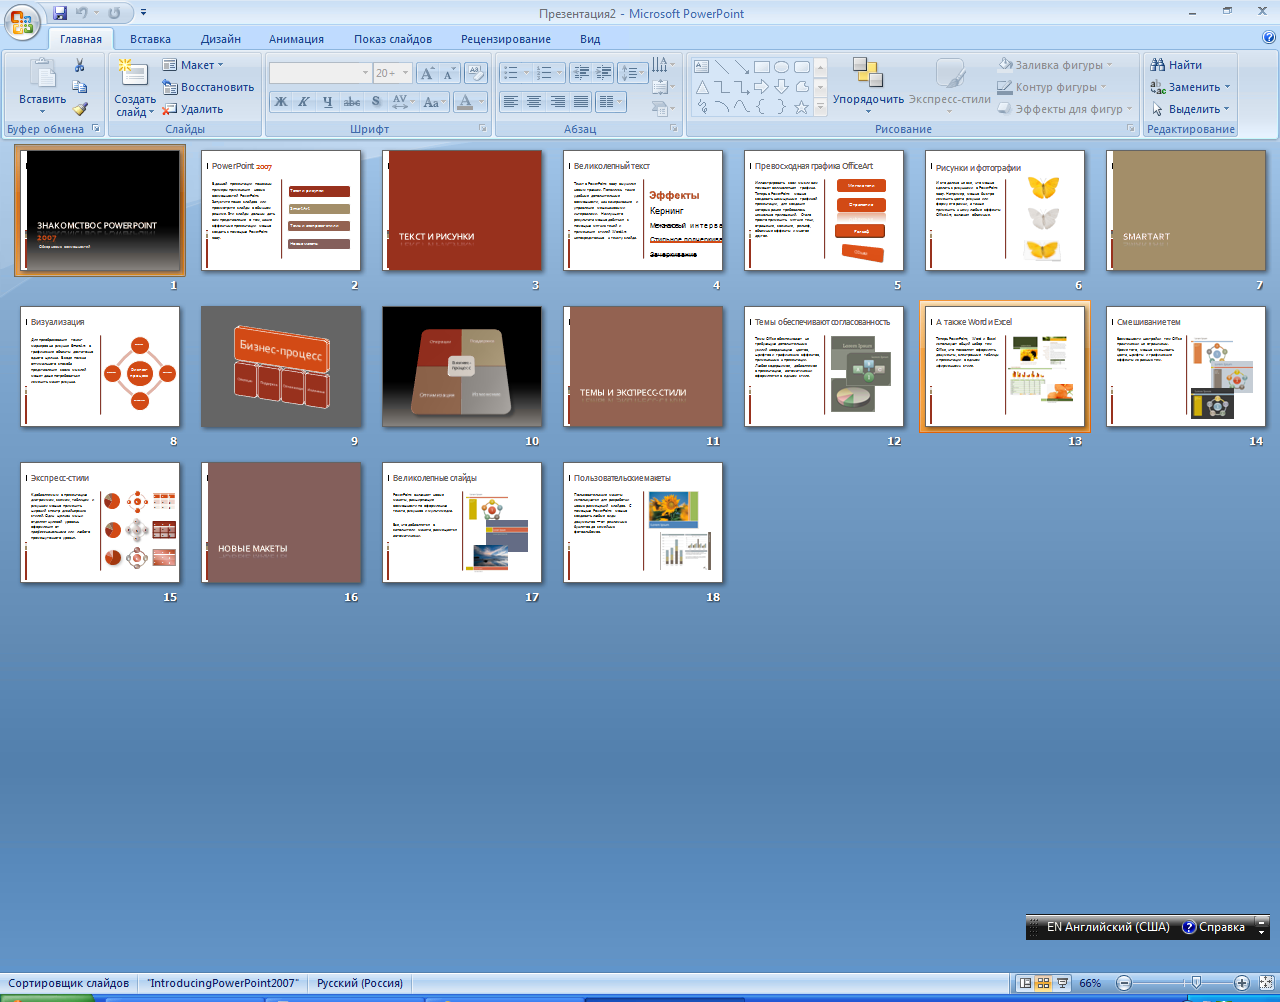Increase font size with grow font icon
The height and width of the screenshot is (1002, 1280).
[427, 73]
